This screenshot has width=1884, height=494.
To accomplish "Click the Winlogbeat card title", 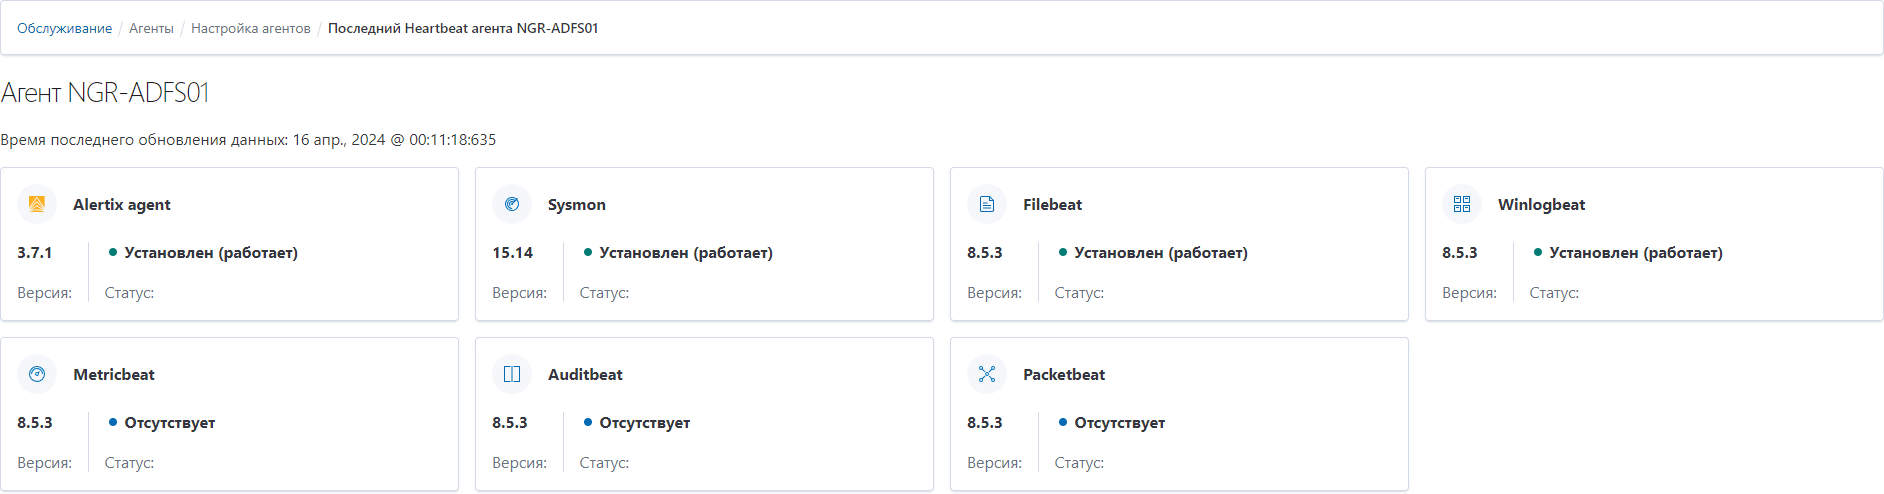I will [x=1541, y=204].
